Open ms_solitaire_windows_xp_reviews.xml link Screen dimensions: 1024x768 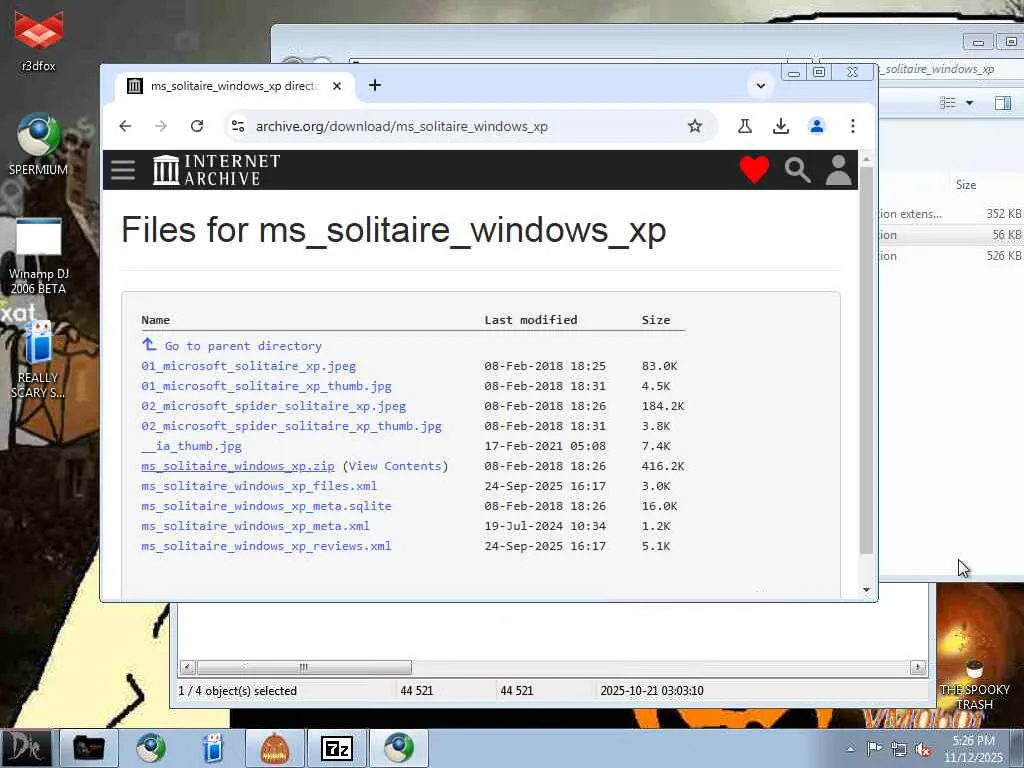point(266,546)
